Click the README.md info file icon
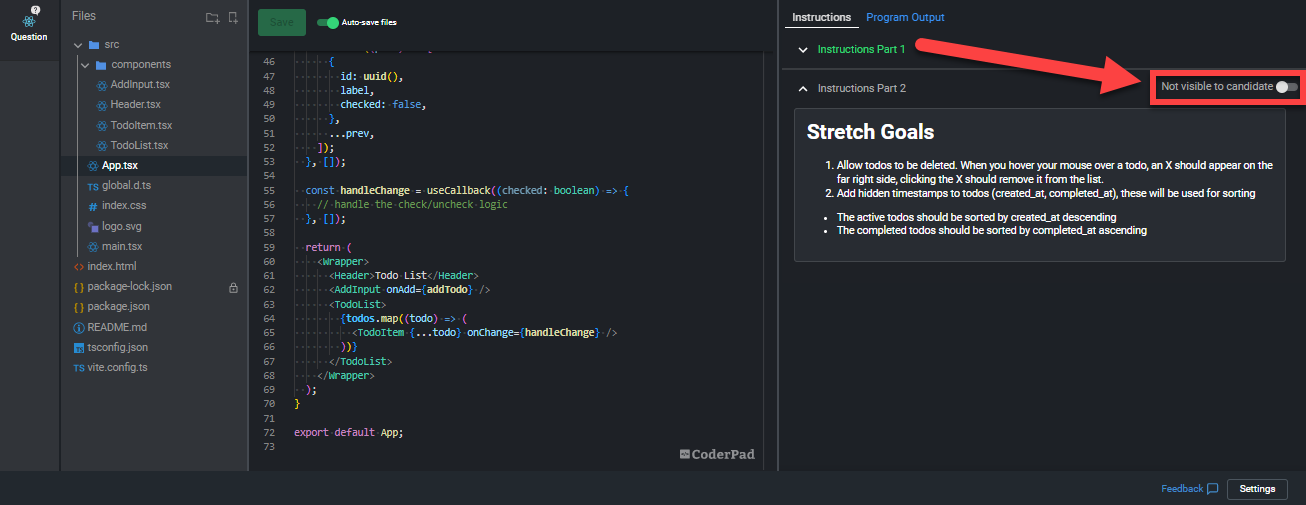The image size is (1306, 505). click(x=79, y=327)
